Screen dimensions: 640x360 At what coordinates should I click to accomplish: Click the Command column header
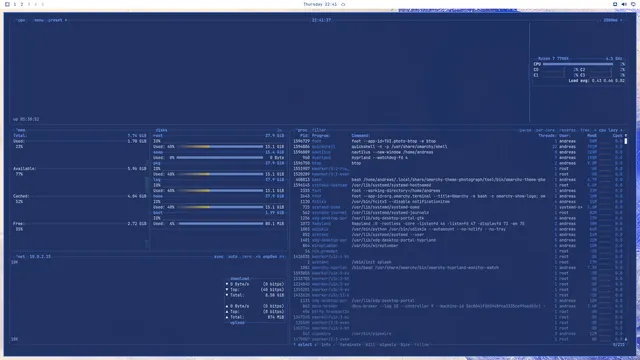tap(361, 136)
